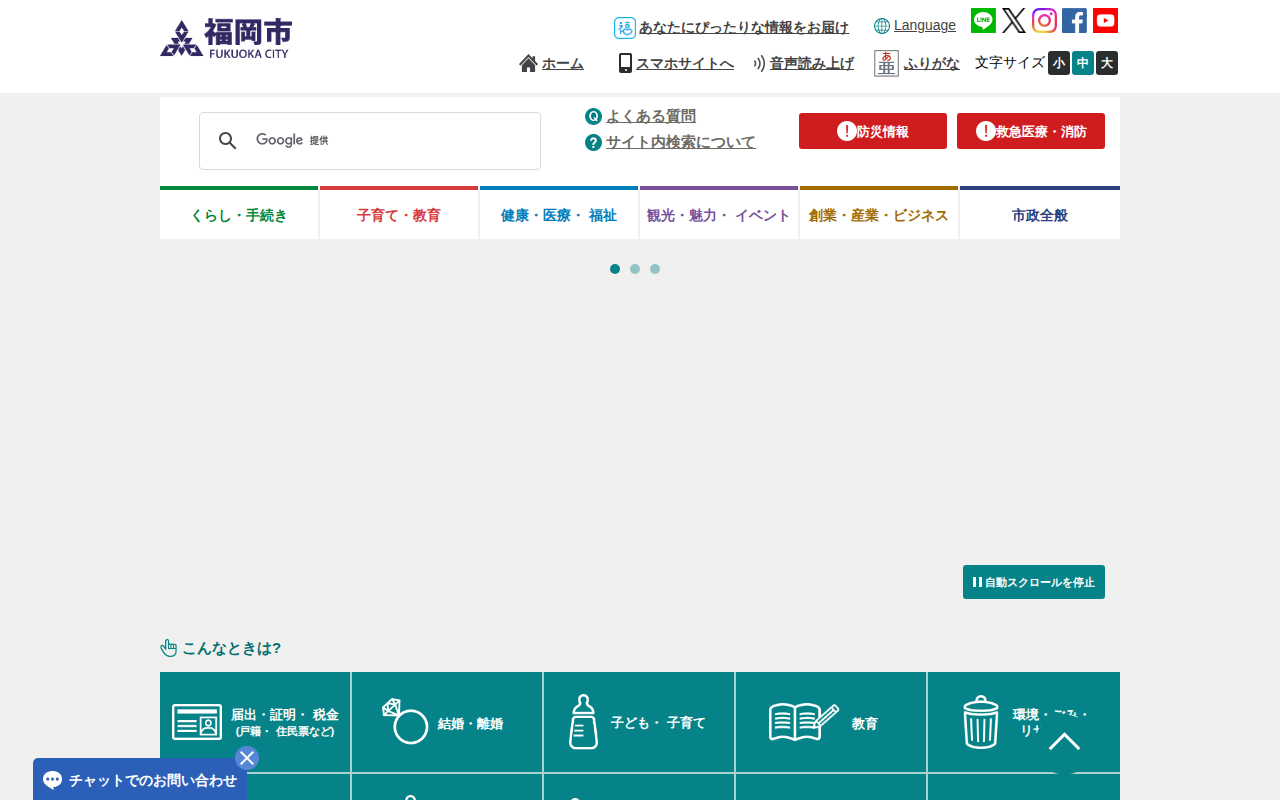Click the Google search magnifier icon
1280x800 pixels.
[x=228, y=141]
